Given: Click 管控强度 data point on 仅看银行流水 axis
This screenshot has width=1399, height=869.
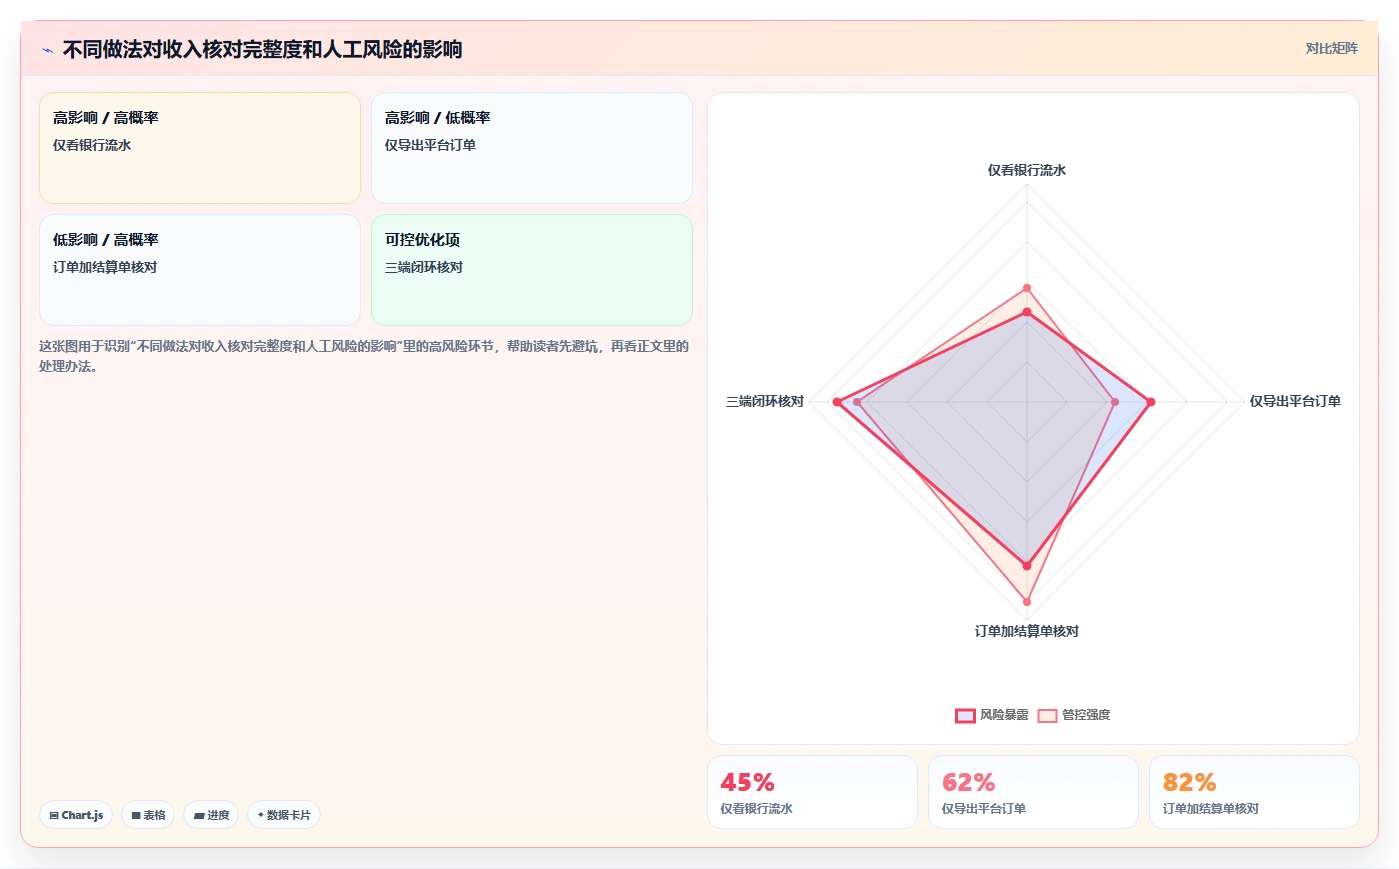Looking at the screenshot, I should click(1027, 288).
